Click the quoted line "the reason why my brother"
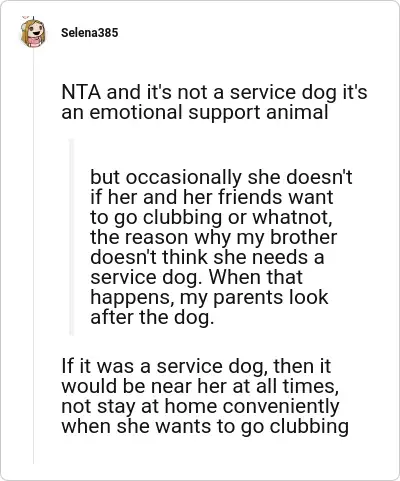 pyautogui.click(x=214, y=237)
